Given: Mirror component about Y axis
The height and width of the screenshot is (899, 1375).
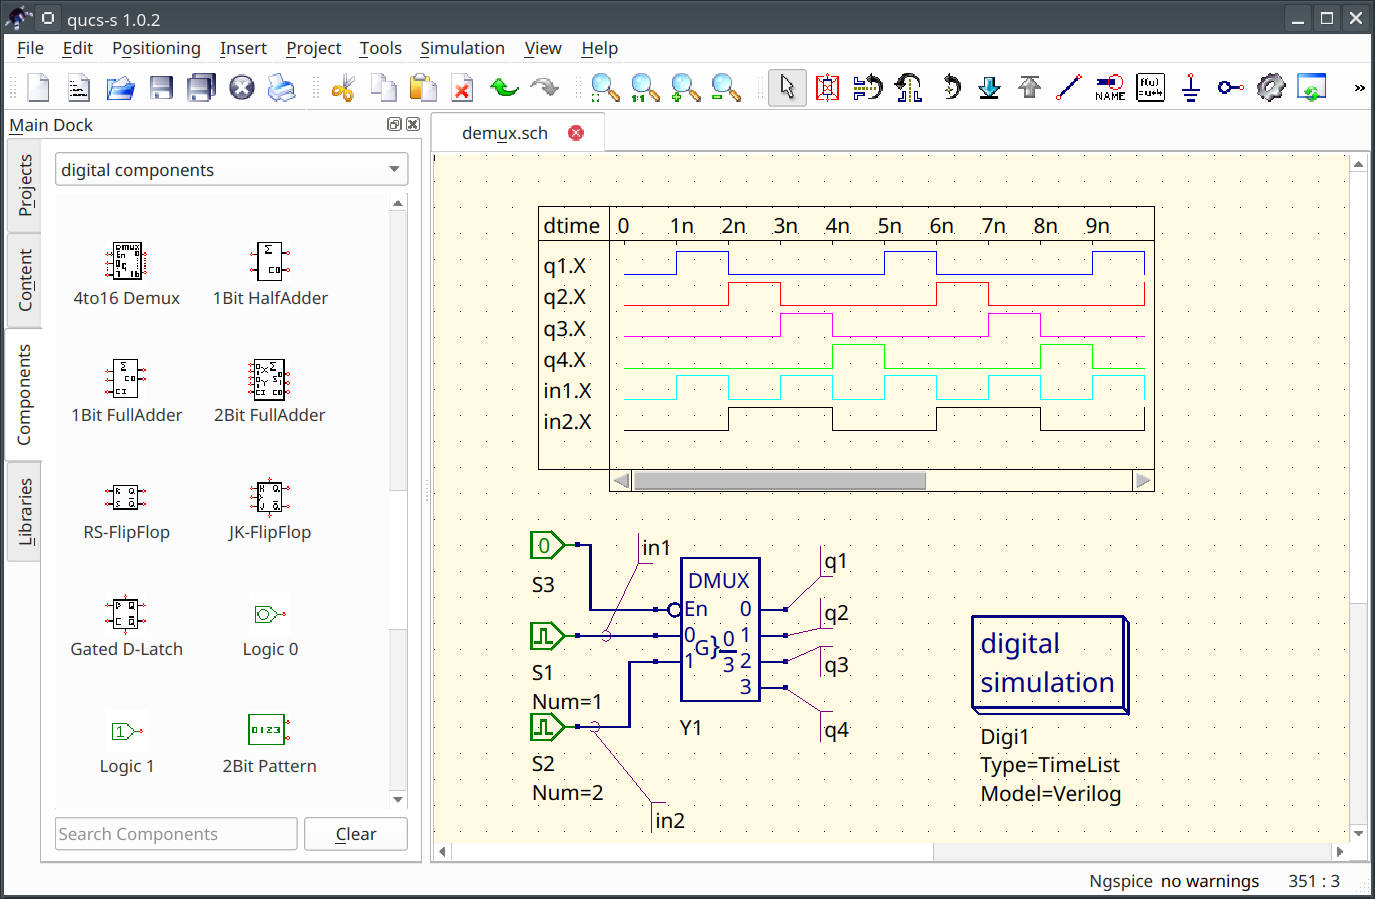Looking at the screenshot, I should (908, 88).
